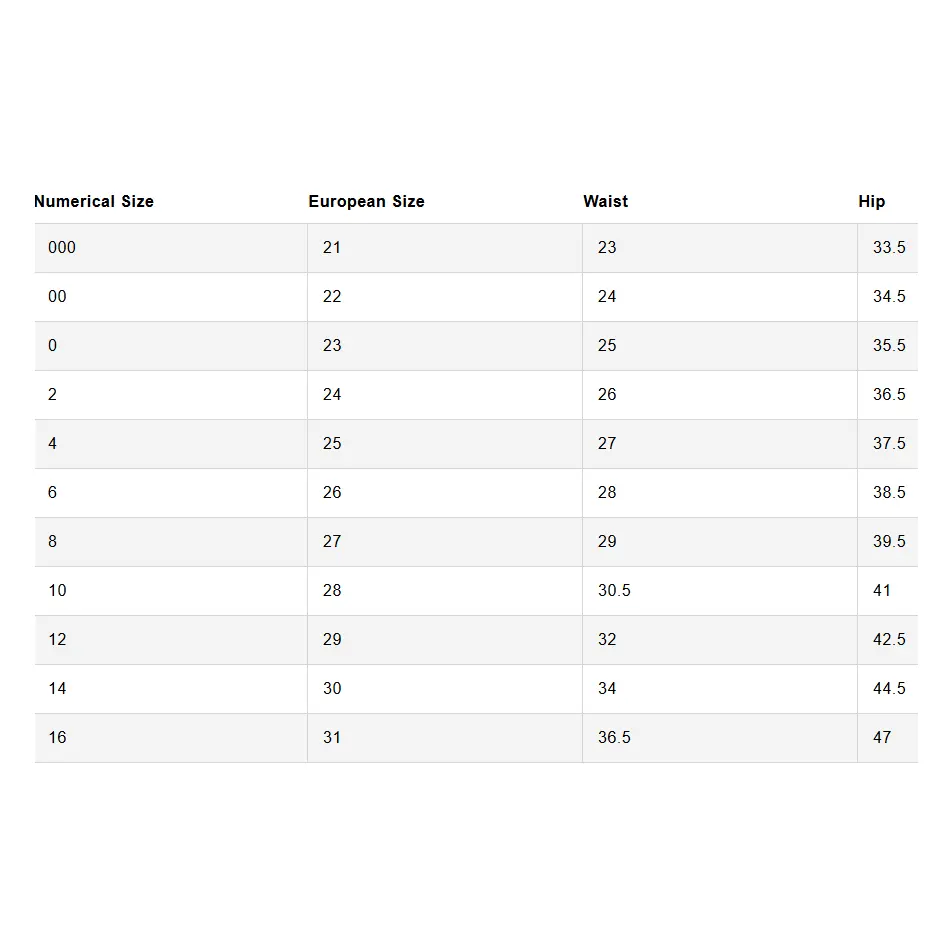Select the hip 33.5 cell
This screenshot has width=941, height=941.
[888, 247]
